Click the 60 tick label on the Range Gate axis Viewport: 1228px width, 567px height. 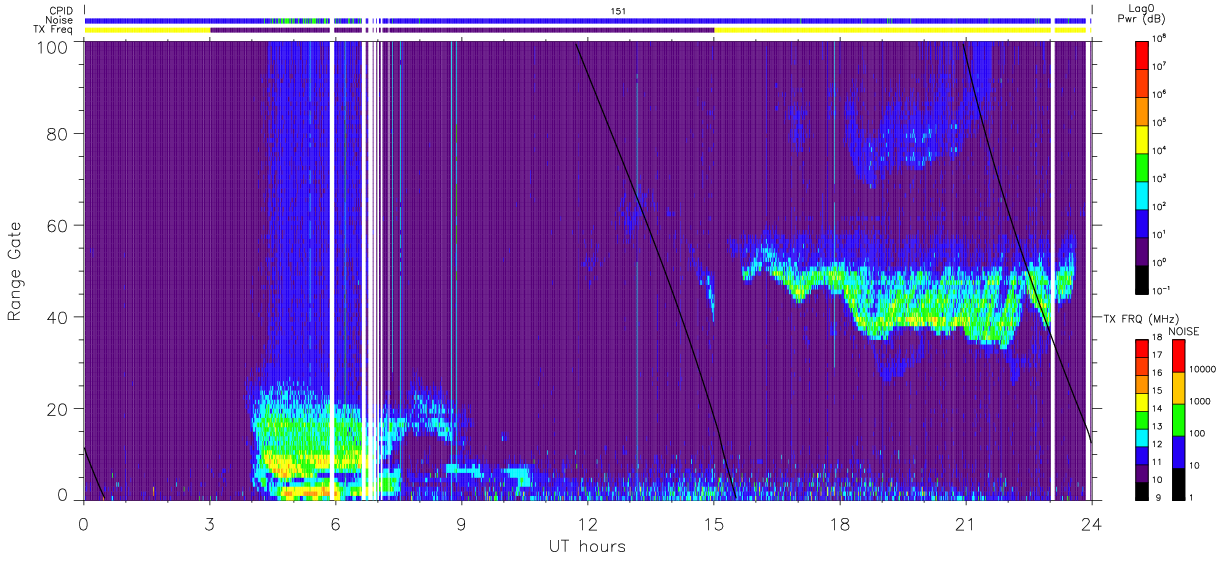coord(58,226)
